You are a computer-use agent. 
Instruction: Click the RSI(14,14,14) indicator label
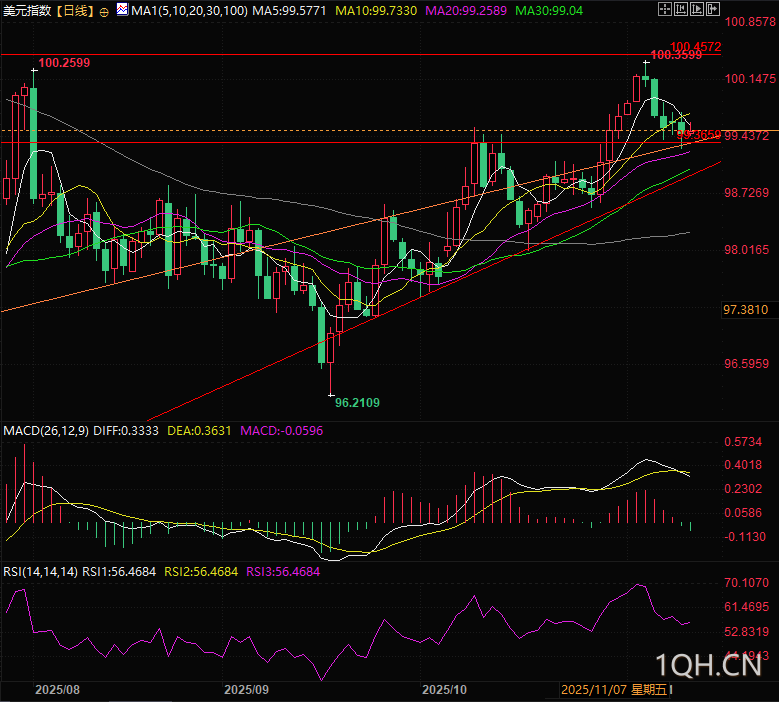point(40,572)
